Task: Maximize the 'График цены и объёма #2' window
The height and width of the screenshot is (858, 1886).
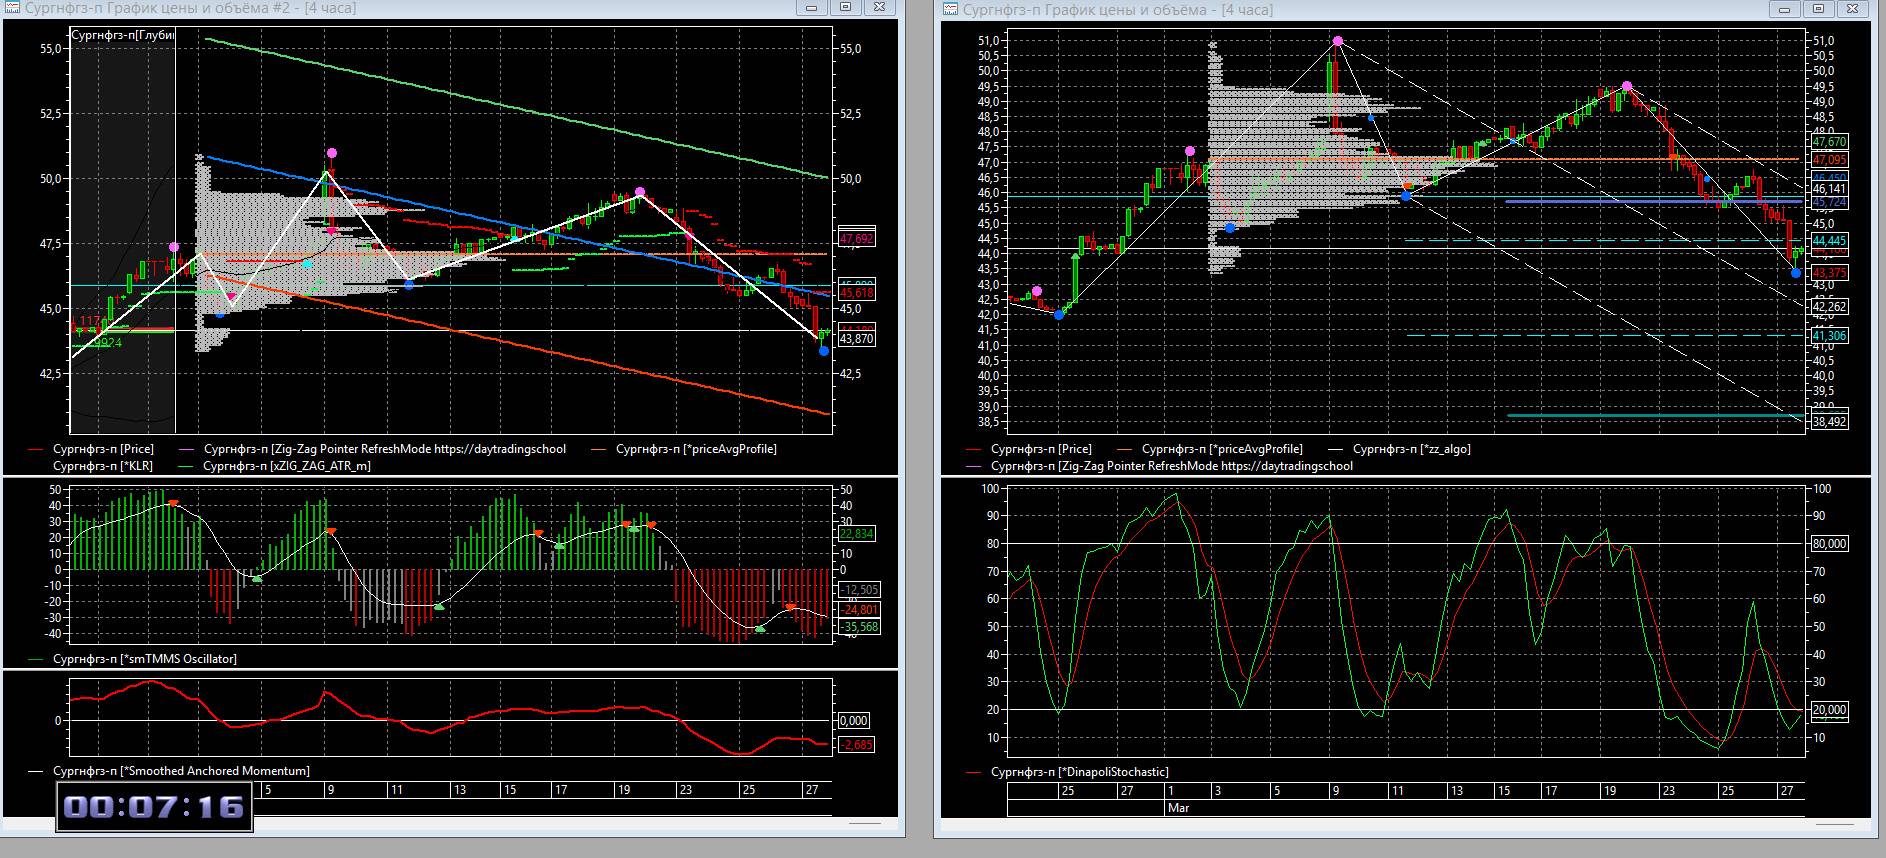Action: pyautogui.click(x=845, y=8)
